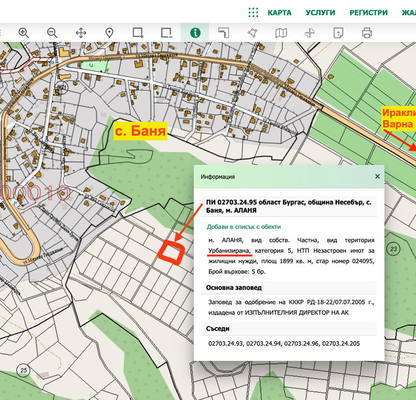Select the polygon area drawing tool
416x400 pixels.
[252, 33]
